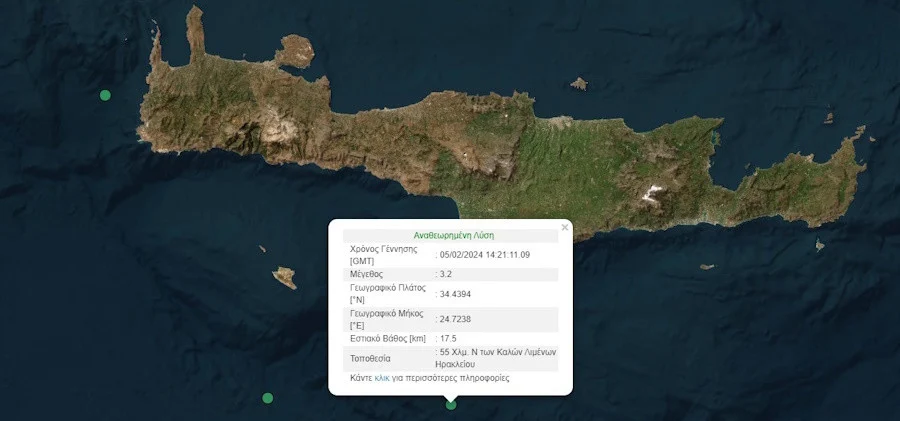900x421 pixels.
Task: Click the 'Τοποθεσία' row label
Action: 370,358
